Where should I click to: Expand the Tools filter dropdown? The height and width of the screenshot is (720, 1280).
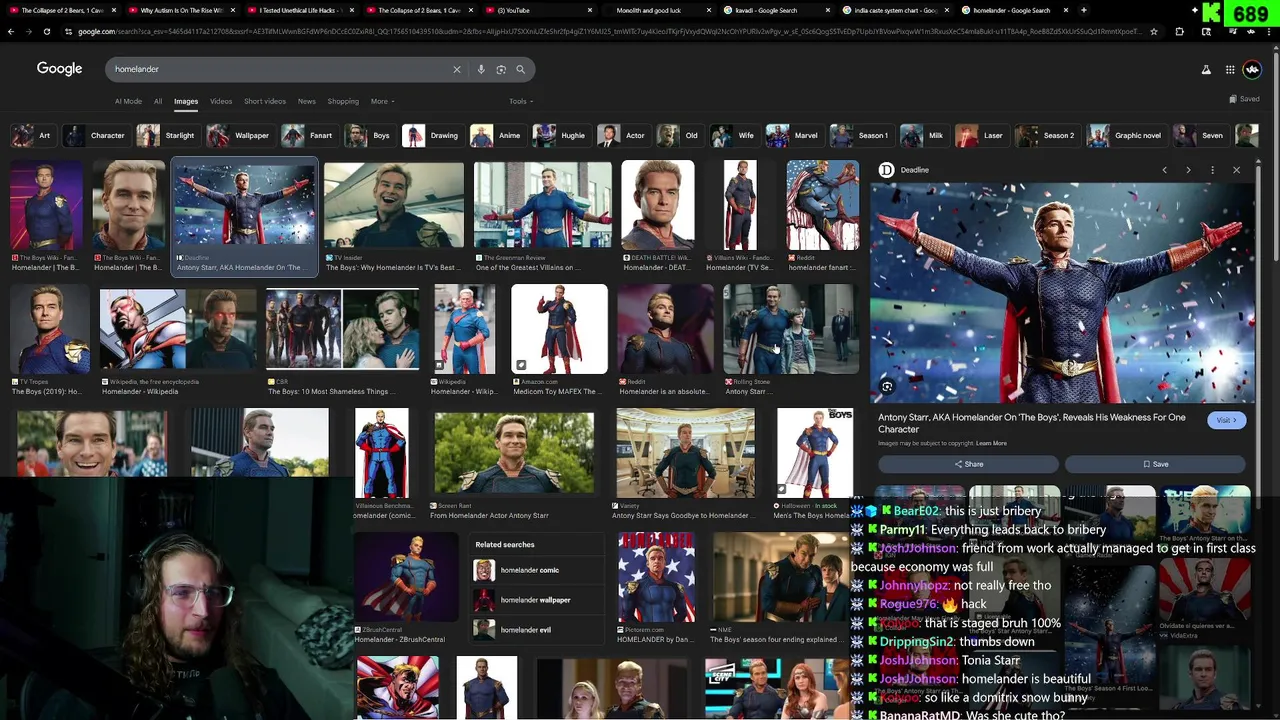(x=521, y=101)
